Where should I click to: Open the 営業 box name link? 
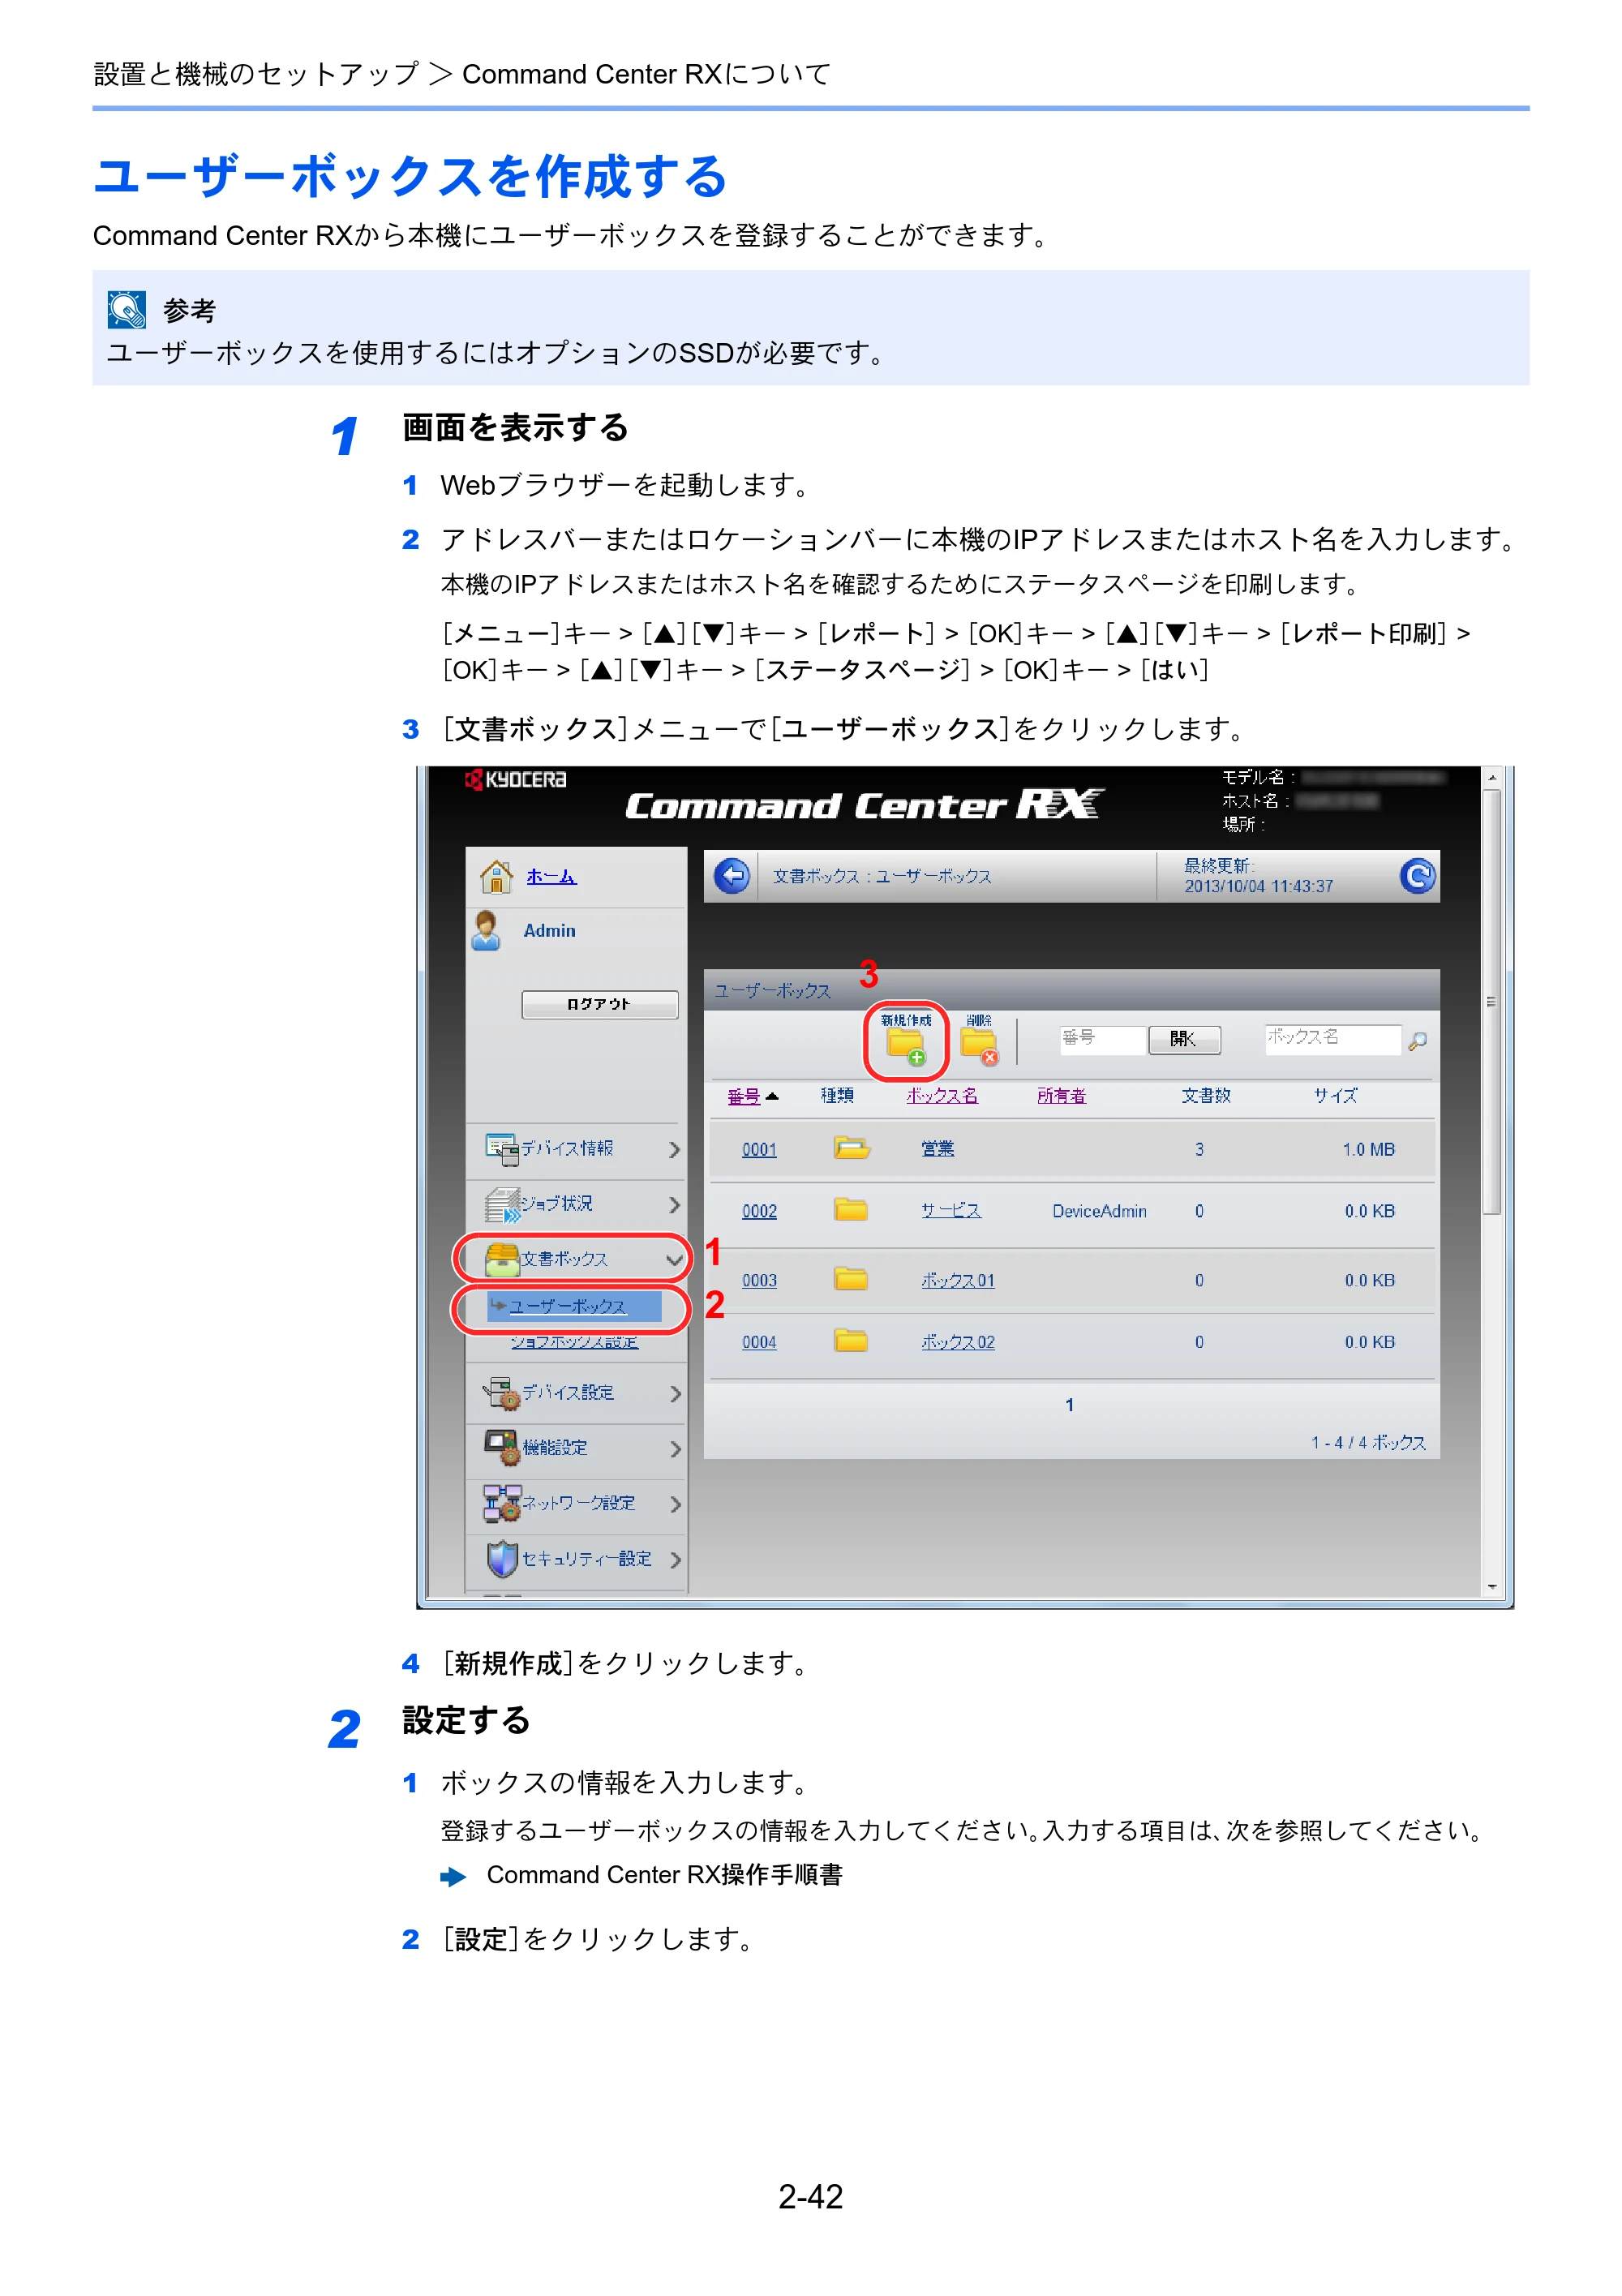[938, 1149]
